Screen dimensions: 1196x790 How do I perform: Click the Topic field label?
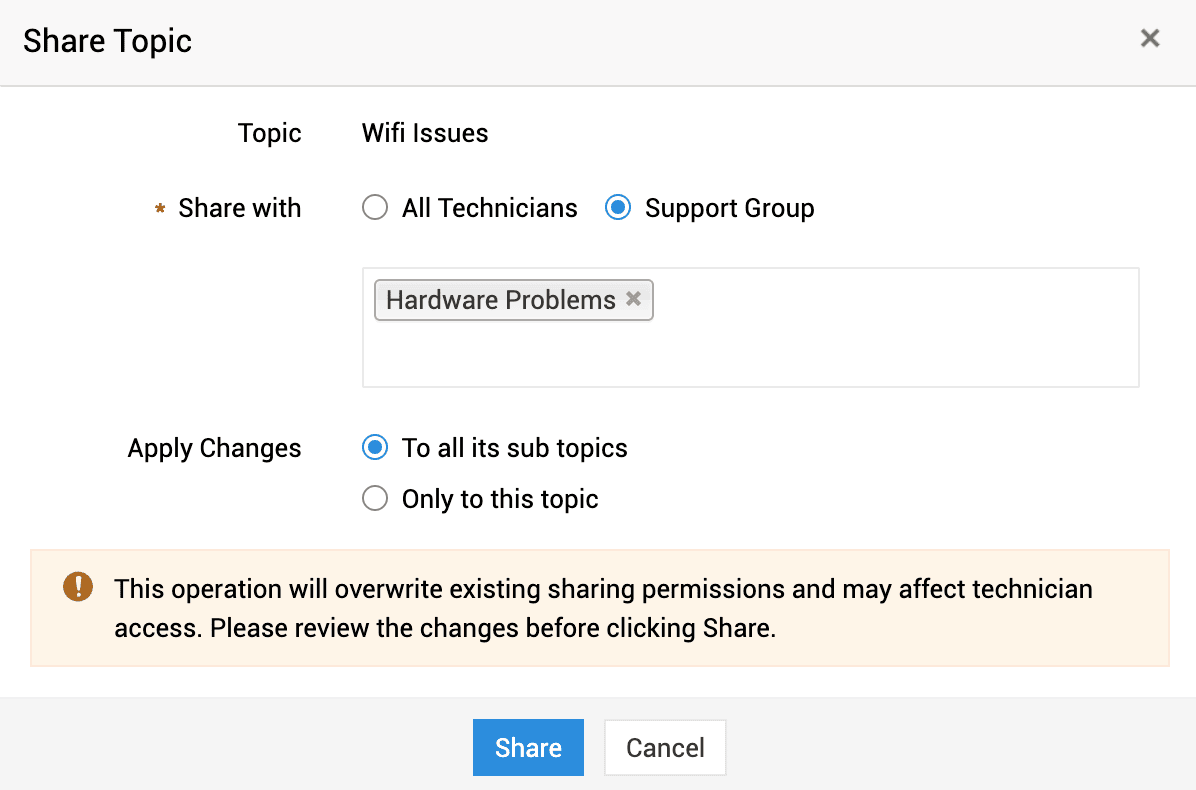coord(269,133)
